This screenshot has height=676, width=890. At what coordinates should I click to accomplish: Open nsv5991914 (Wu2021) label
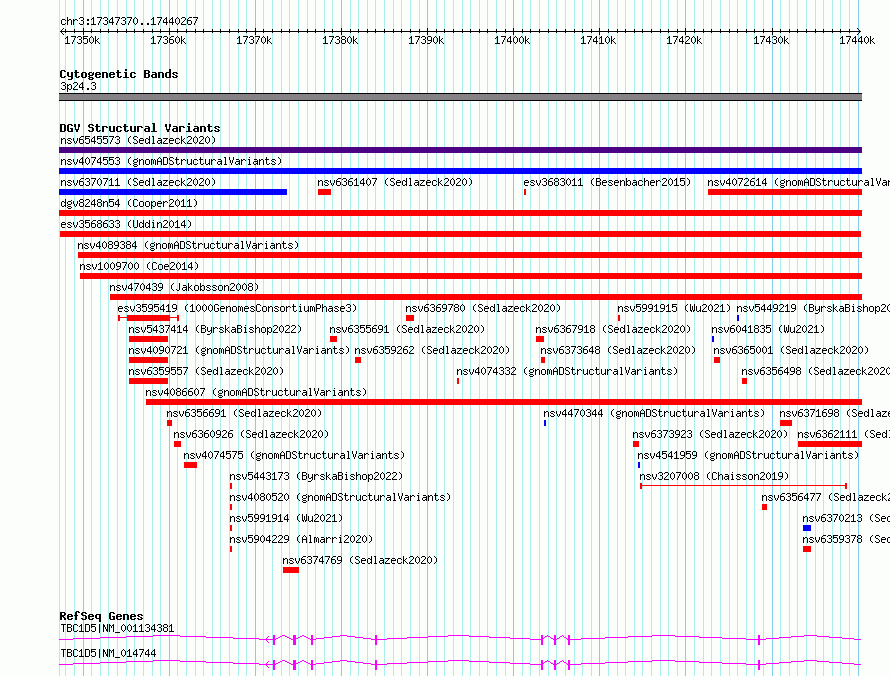coord(286,518)
